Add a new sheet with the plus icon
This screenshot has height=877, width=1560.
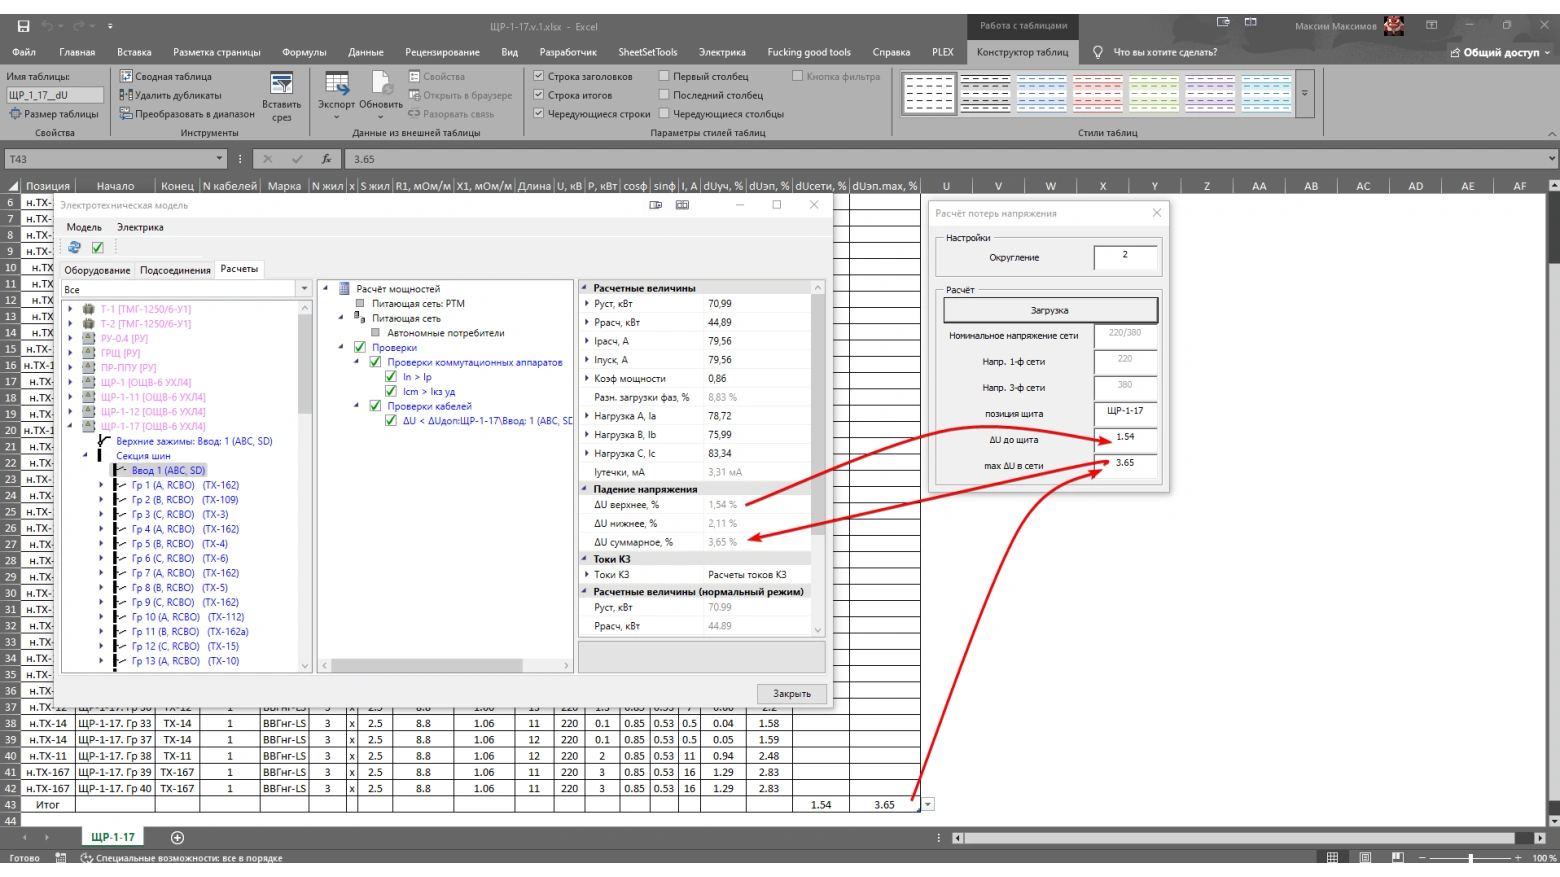tap(177, 837)
